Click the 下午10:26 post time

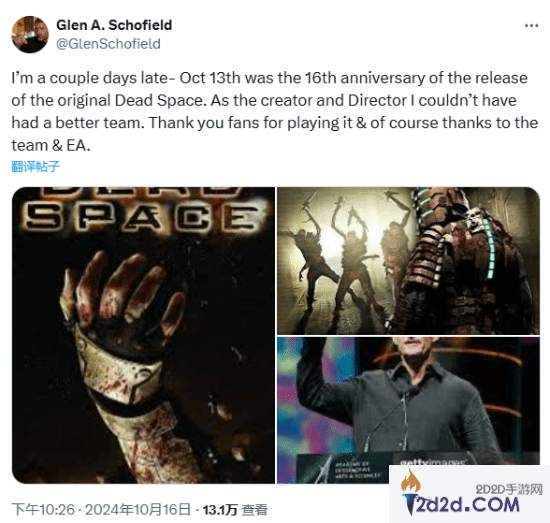(43, 509)
